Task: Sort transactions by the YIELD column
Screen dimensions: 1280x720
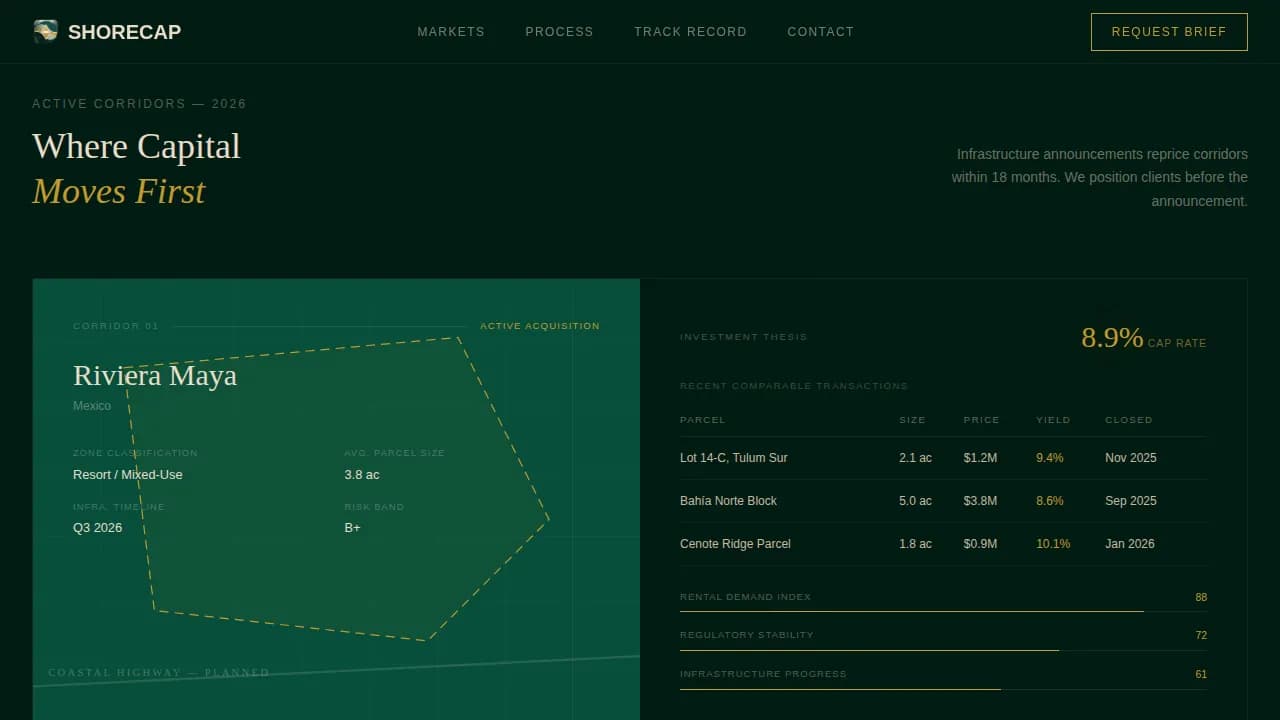Action: [1053, 420]
